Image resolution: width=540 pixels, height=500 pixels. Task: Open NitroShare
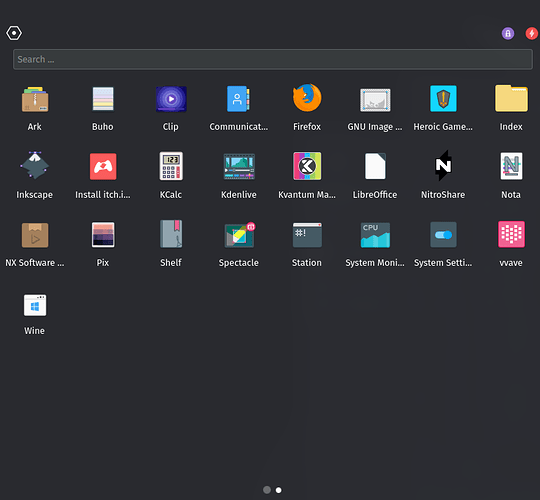click(443, 166)
